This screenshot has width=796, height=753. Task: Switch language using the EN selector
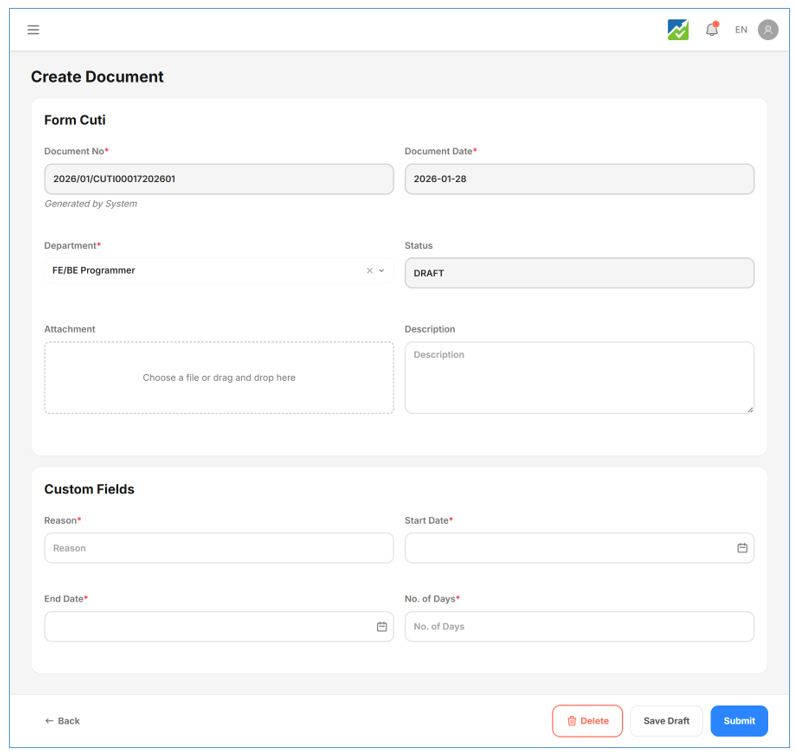pos(741,30)
